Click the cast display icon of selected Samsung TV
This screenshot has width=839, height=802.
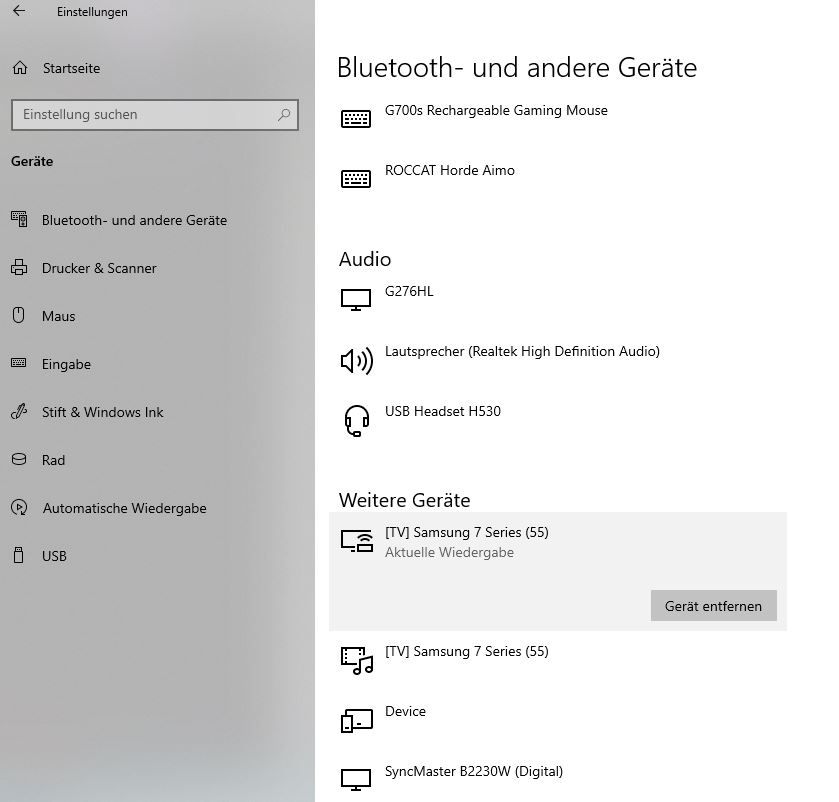pos(356,541)
